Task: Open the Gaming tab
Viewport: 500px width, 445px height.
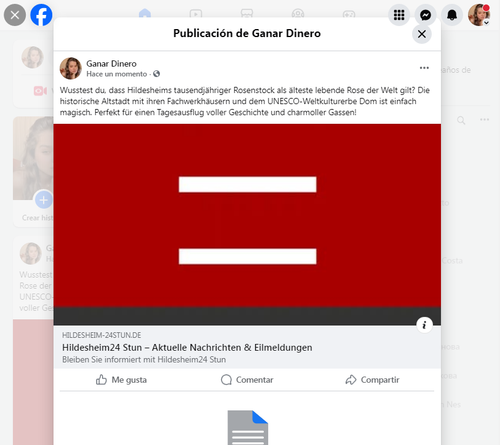Action: [349, 14]
